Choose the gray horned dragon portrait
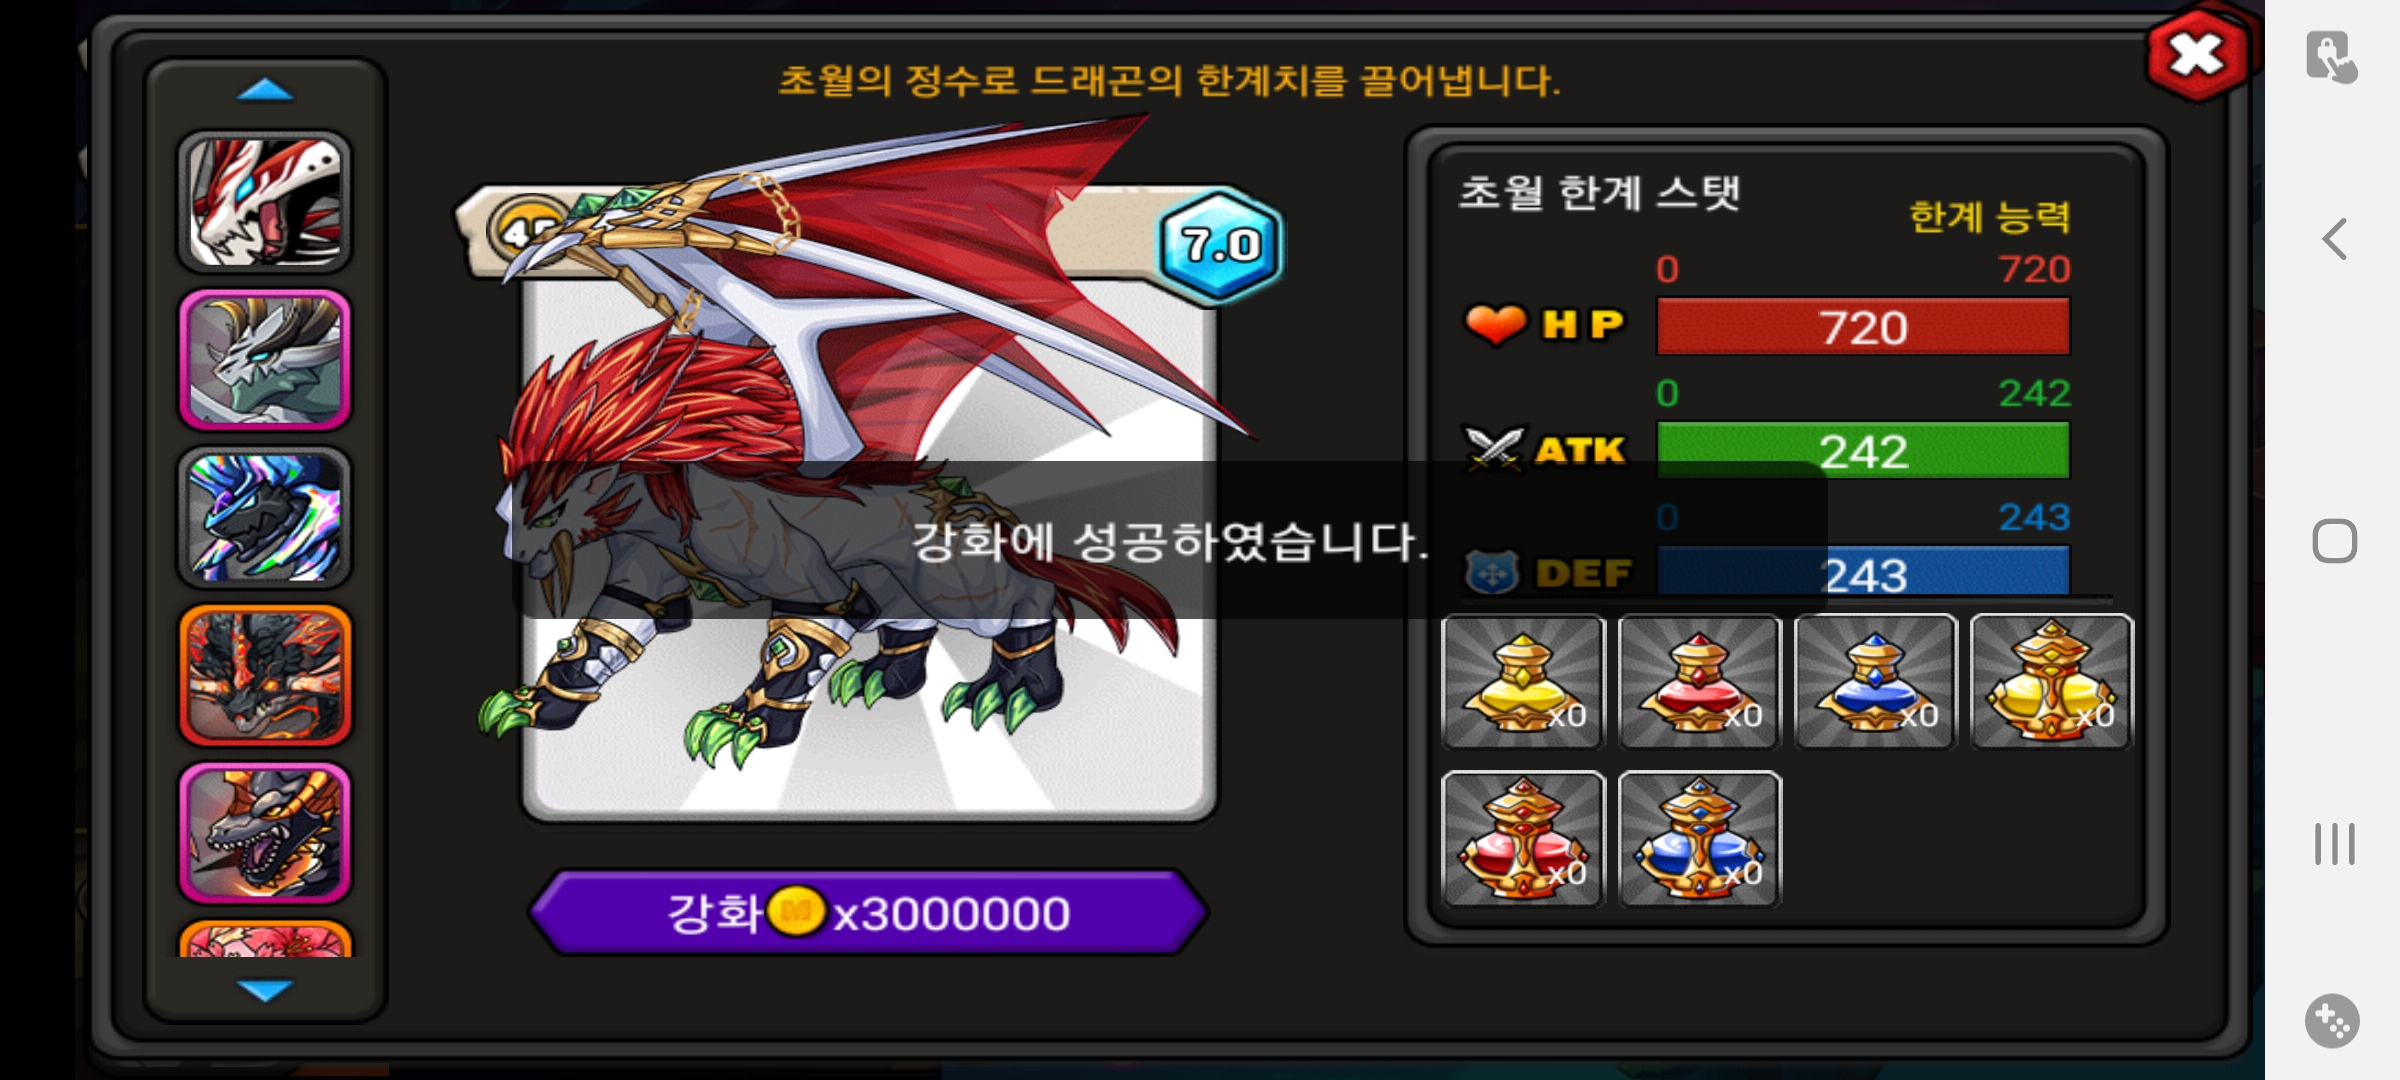 coord(265,360)
